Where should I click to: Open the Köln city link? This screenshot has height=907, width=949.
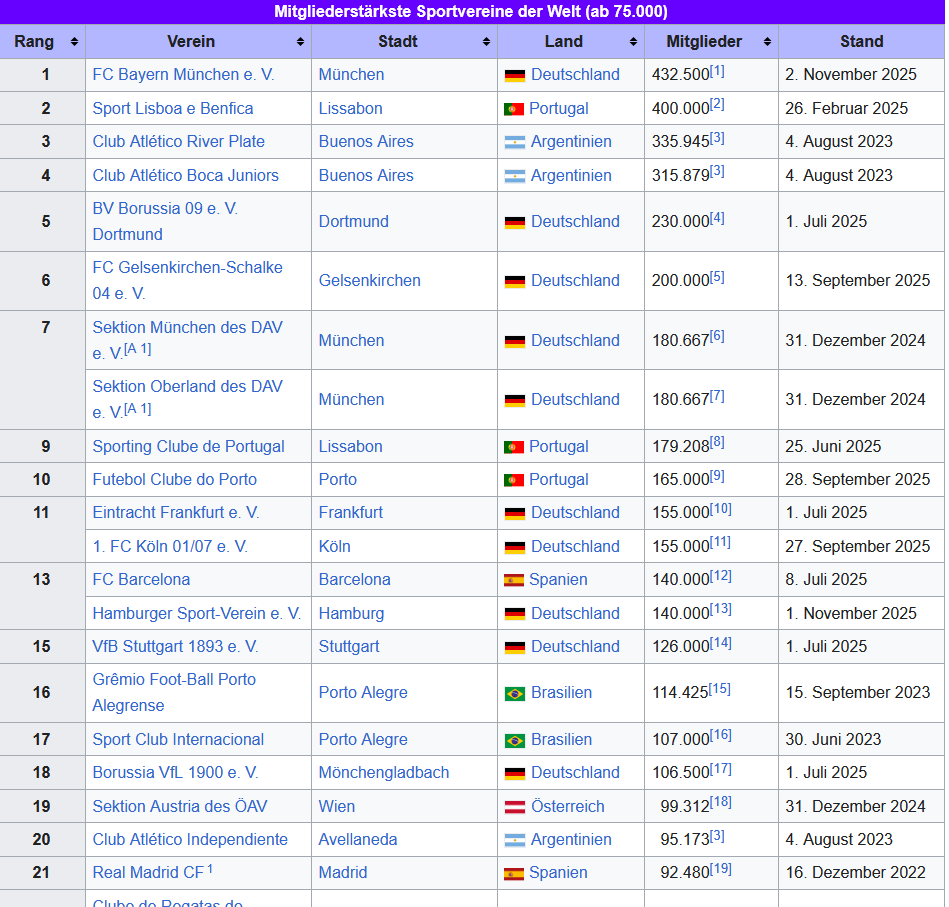(x=335, y=546)
